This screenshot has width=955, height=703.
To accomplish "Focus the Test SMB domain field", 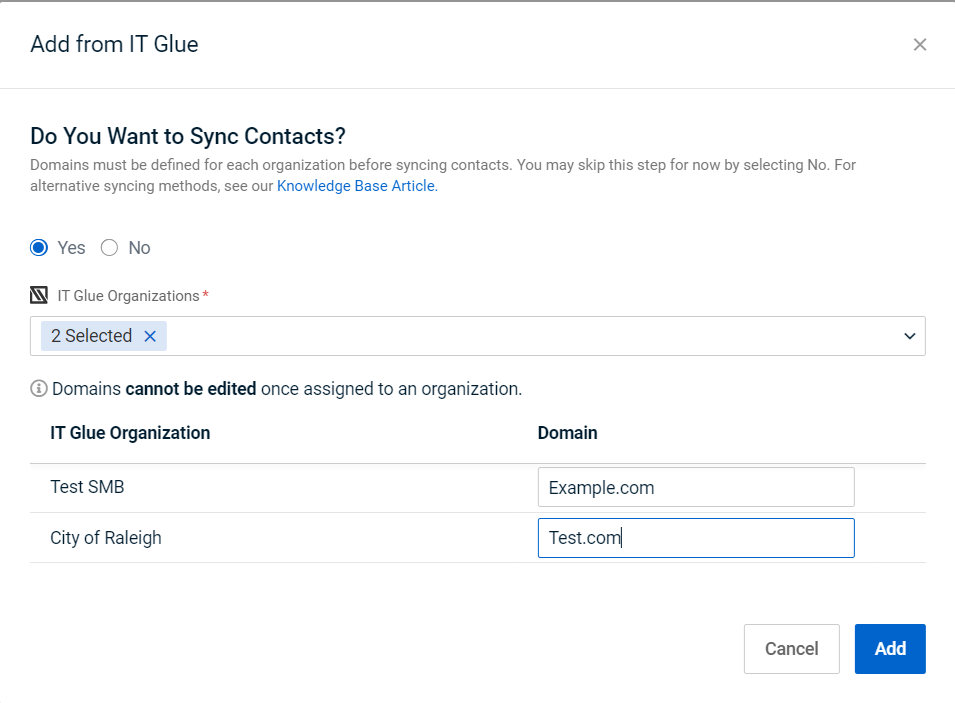I will pyautogui.click(x=696, y=487).
